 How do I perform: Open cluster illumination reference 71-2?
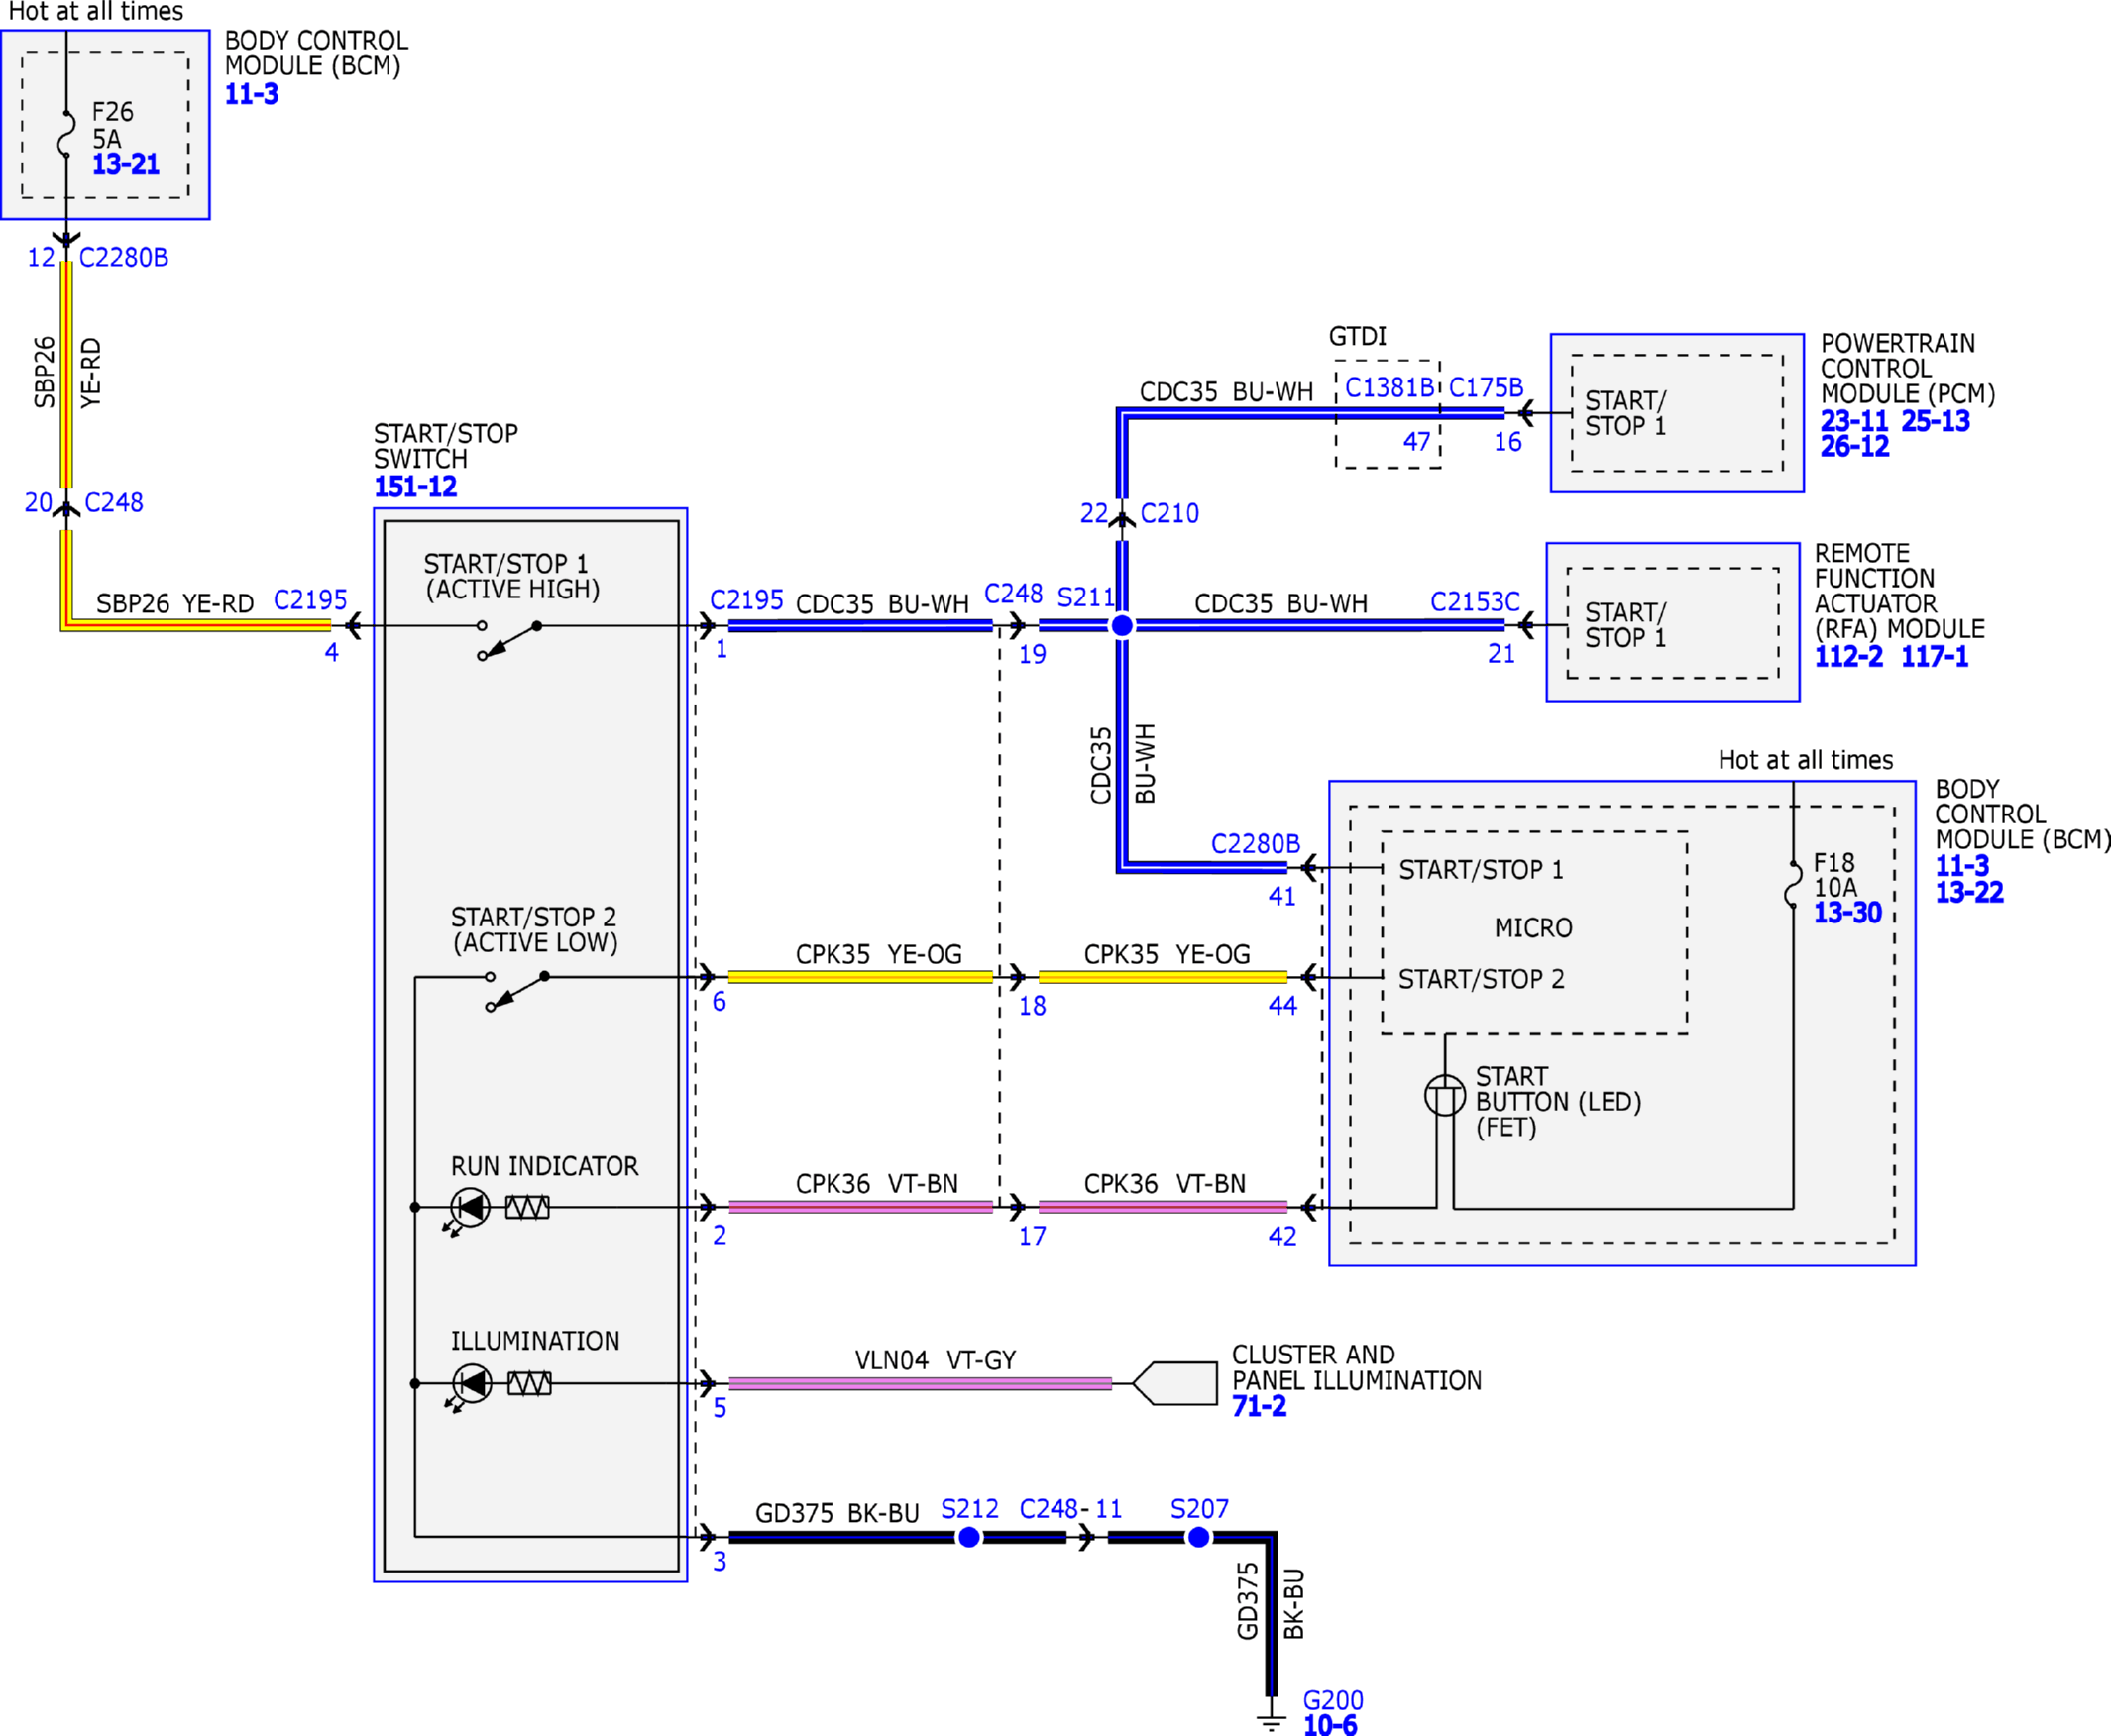point(1259,1406)
